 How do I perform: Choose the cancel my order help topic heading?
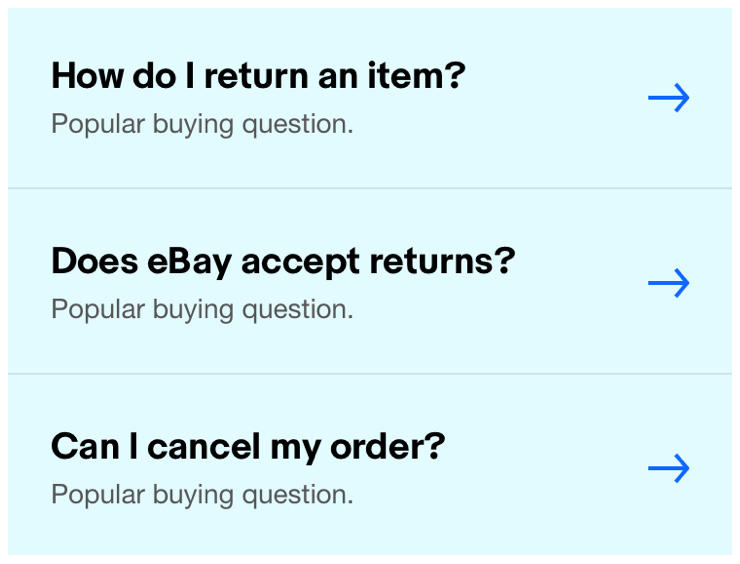coord(247,446)
